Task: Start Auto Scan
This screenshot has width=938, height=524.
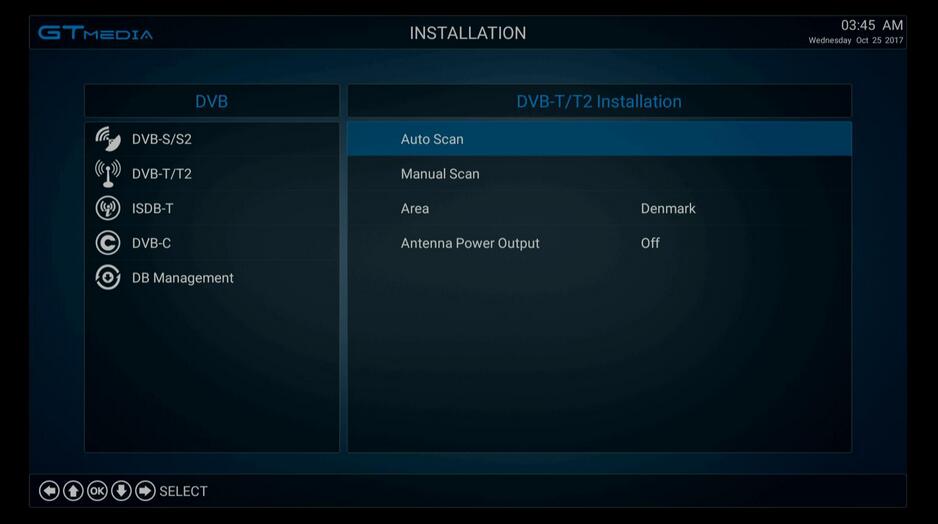Action: point(599,139)
